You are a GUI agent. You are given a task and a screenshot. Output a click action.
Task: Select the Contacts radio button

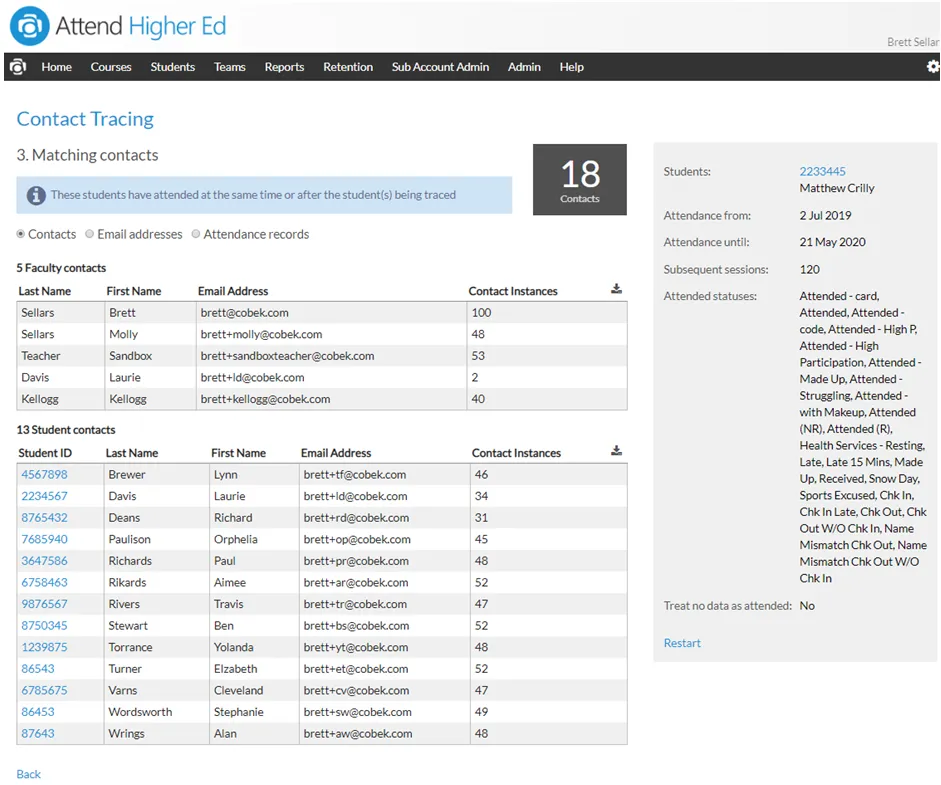tap(21, 234)
